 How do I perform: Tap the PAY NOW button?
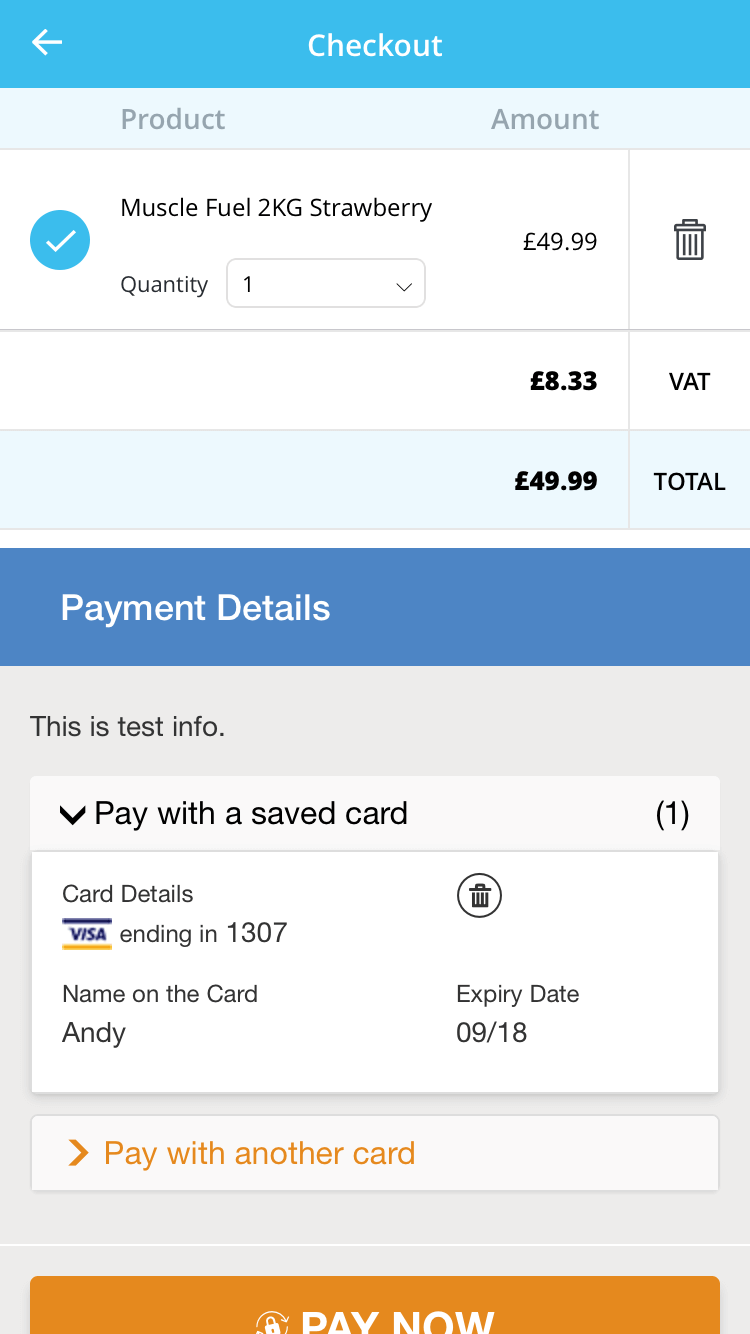(374, 1305)
